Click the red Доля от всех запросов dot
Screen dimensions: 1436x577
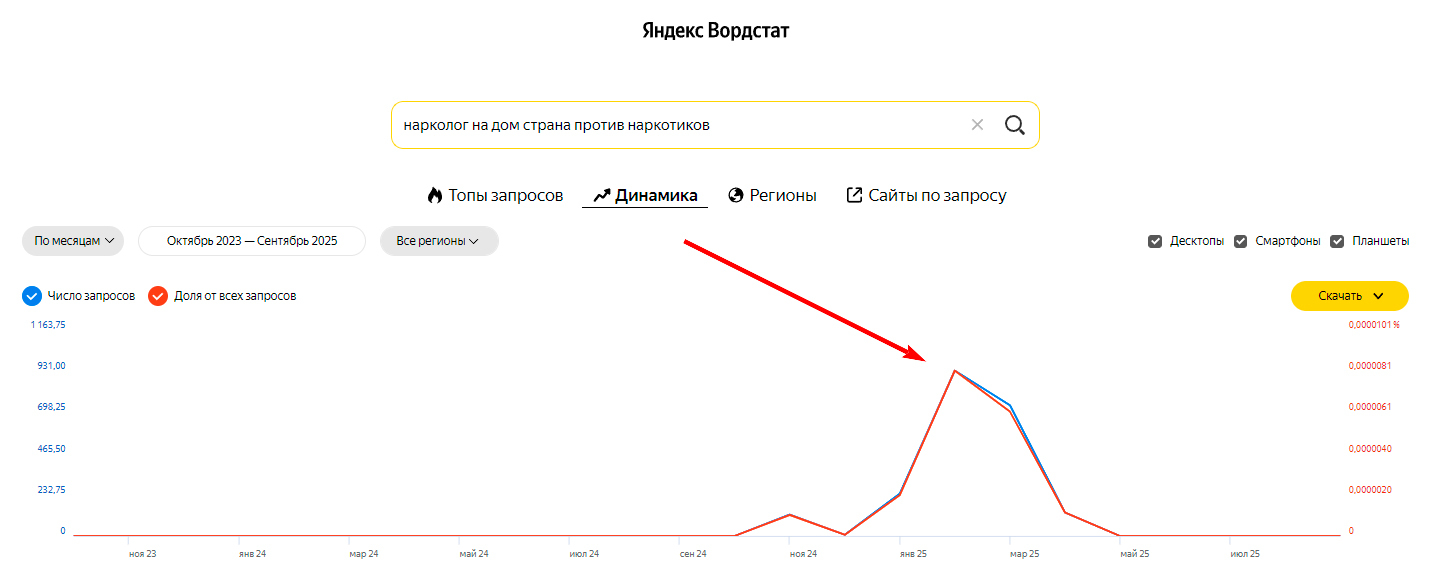point(158,296)
